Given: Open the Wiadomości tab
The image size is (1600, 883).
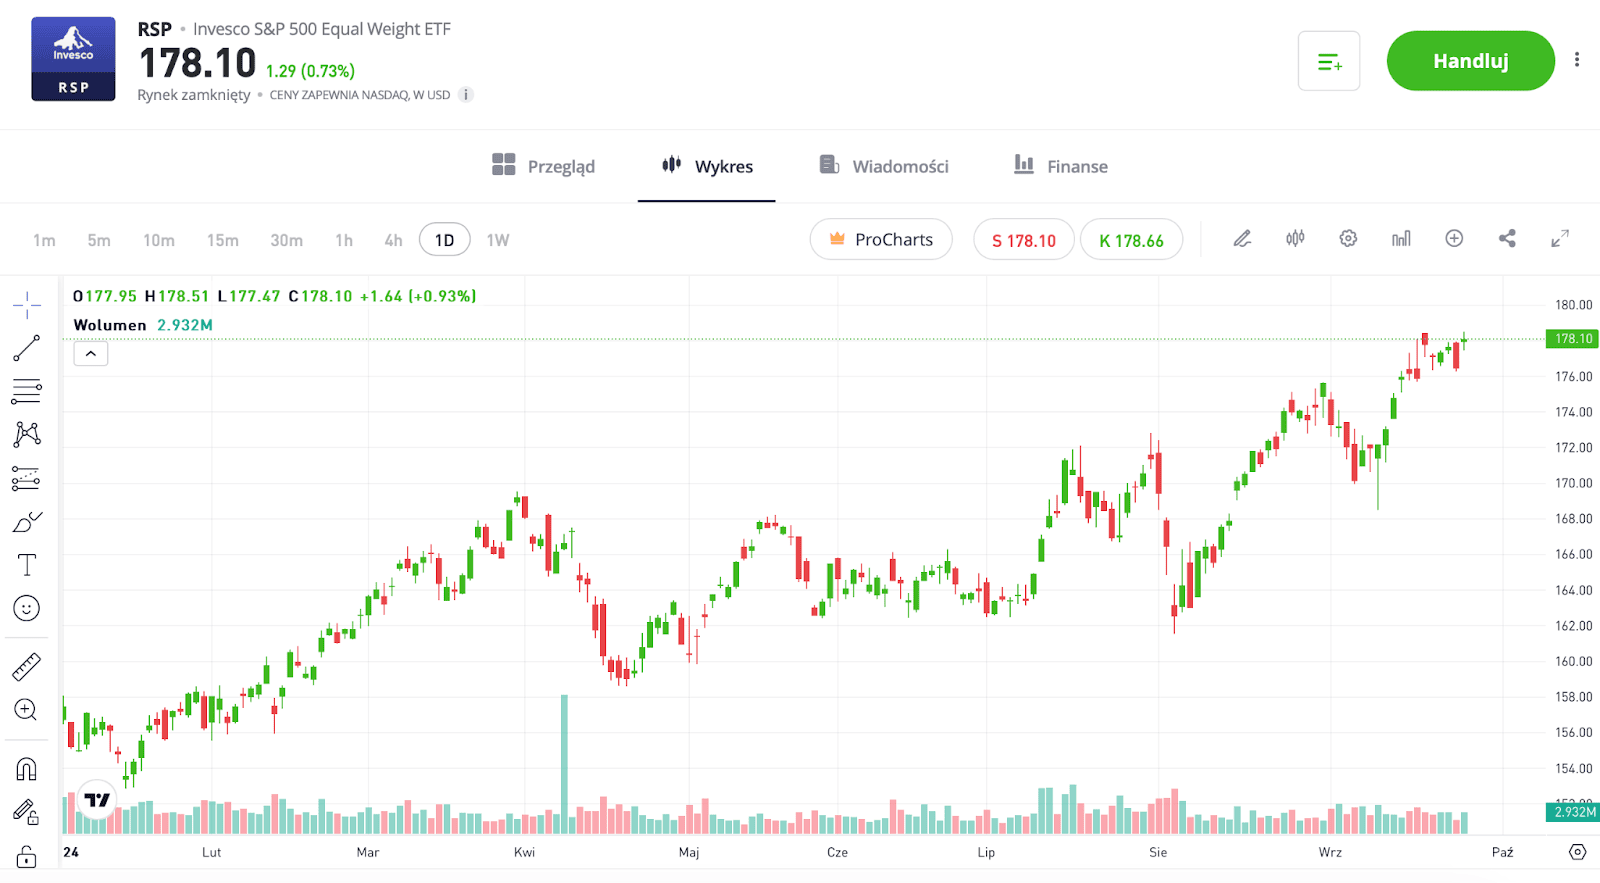Looking at the screenshot, I should pos(884,166).
